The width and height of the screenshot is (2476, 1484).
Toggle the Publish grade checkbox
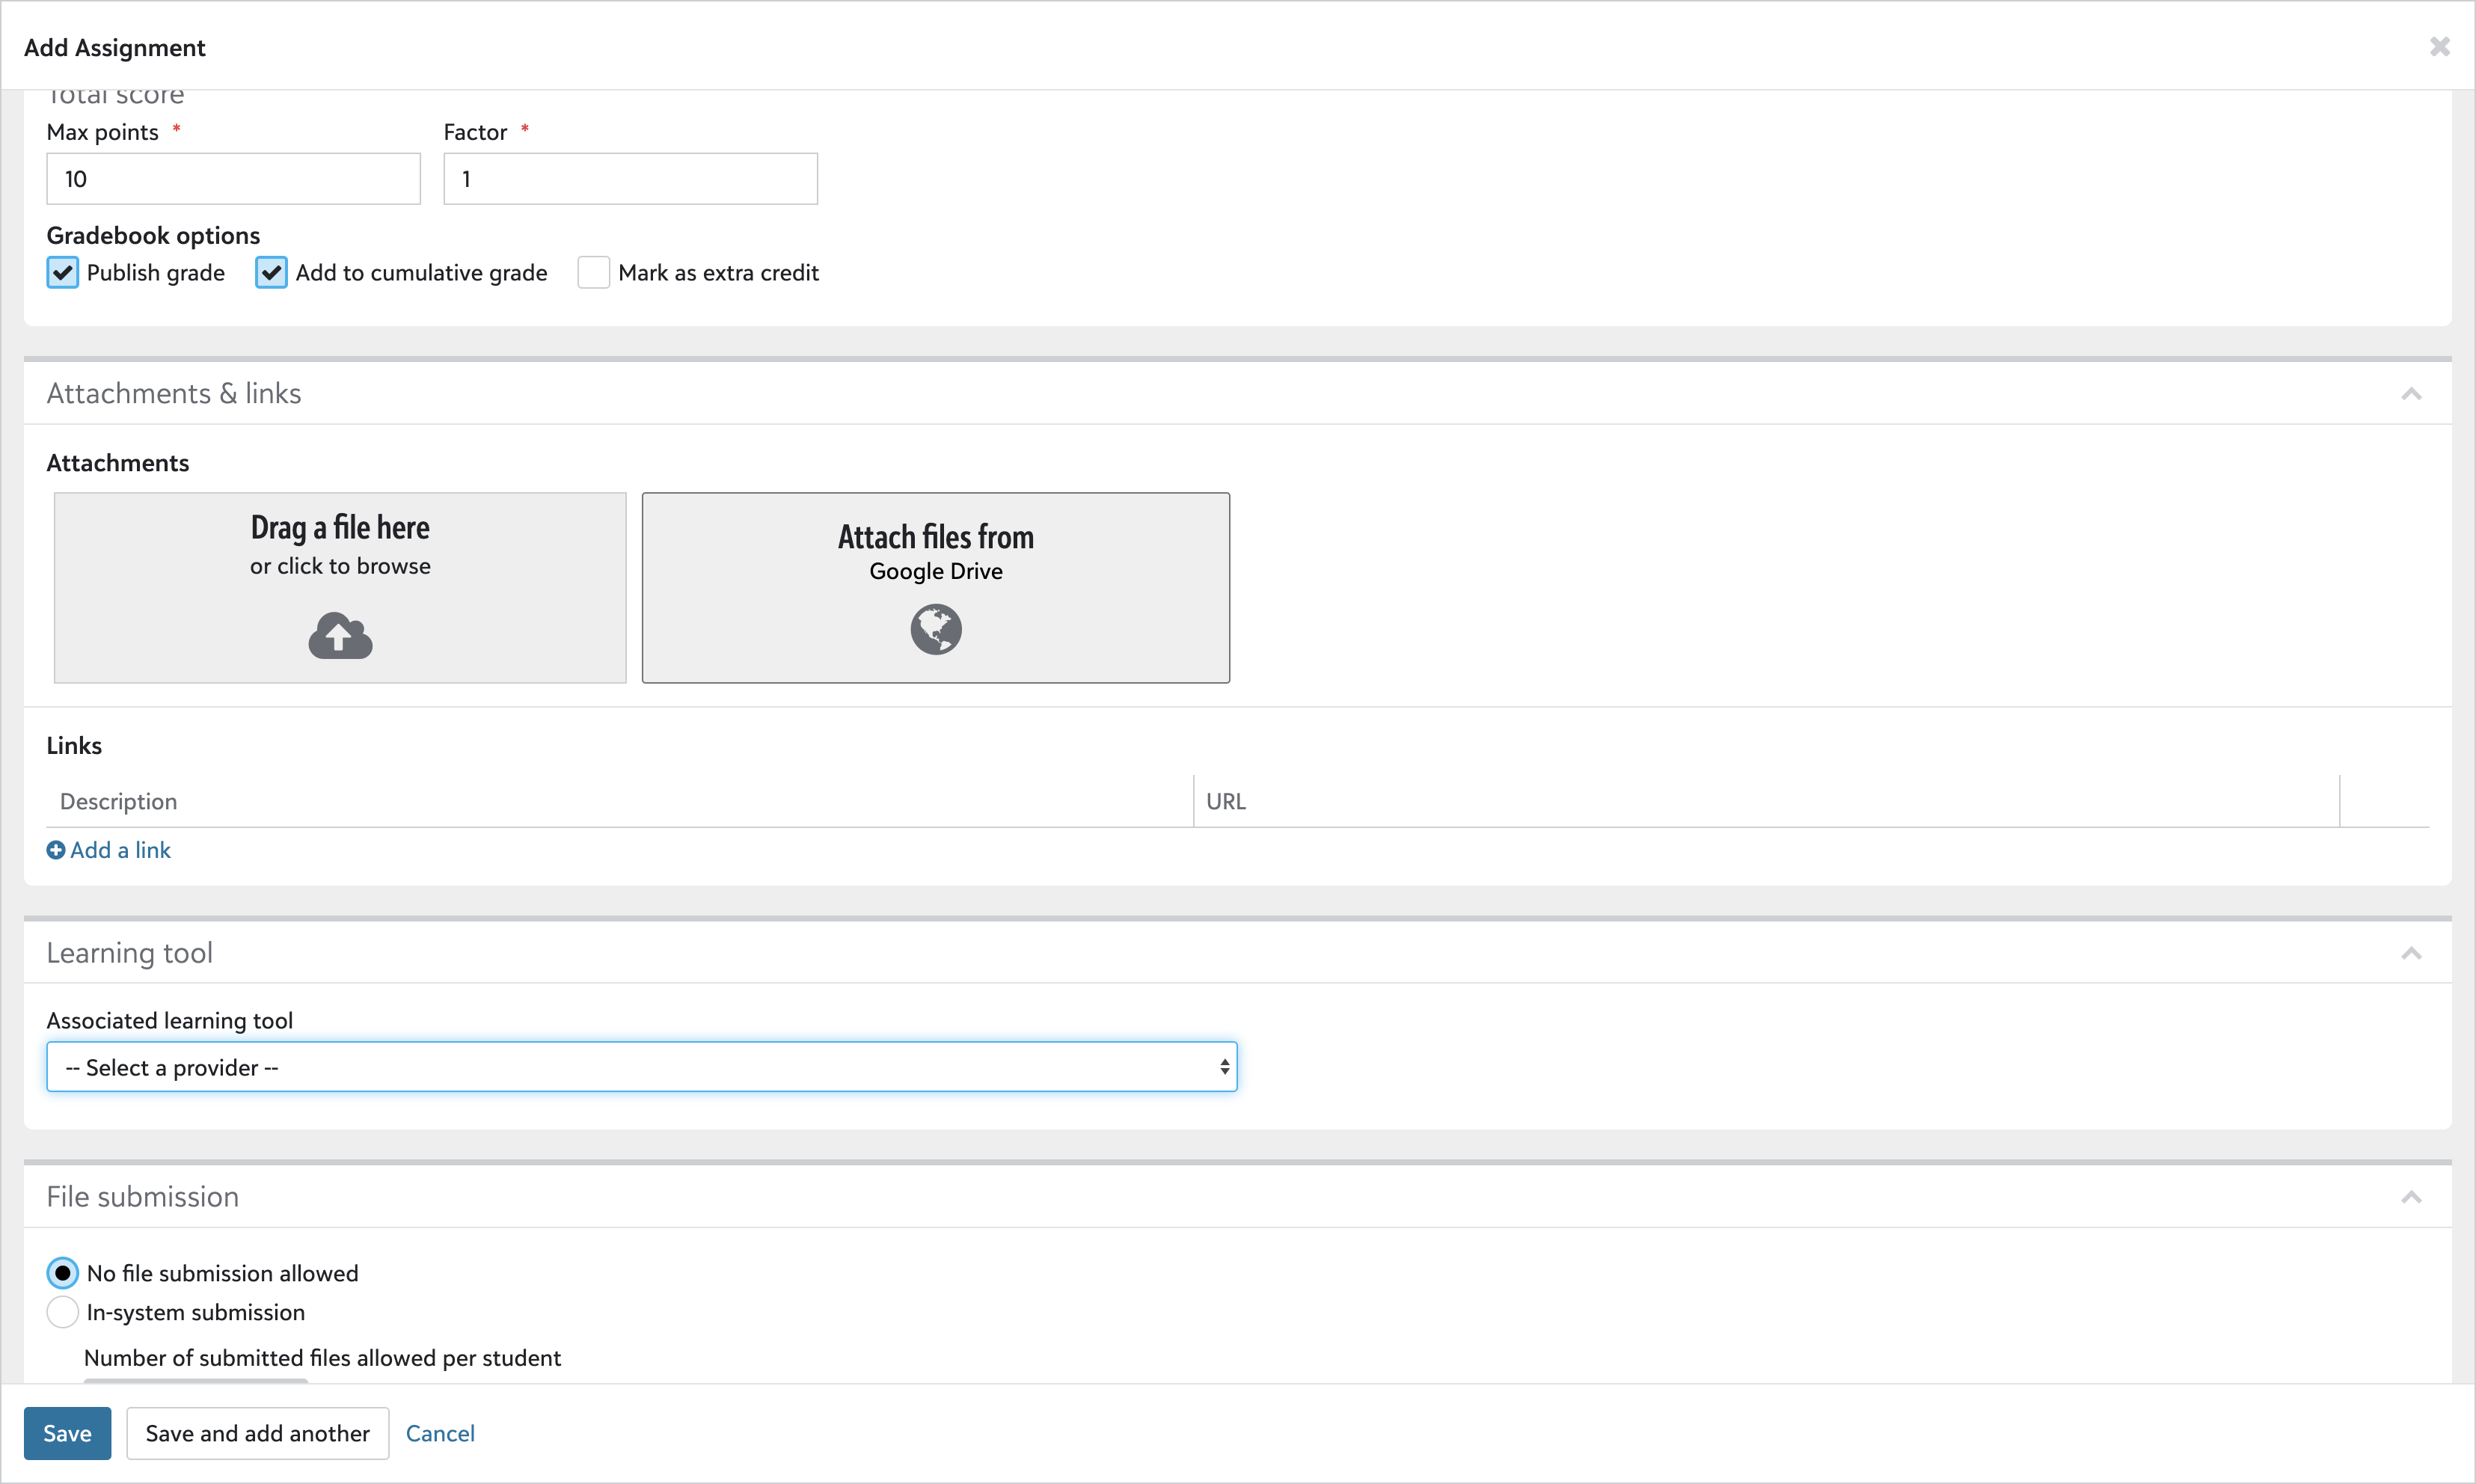point(63,273)
